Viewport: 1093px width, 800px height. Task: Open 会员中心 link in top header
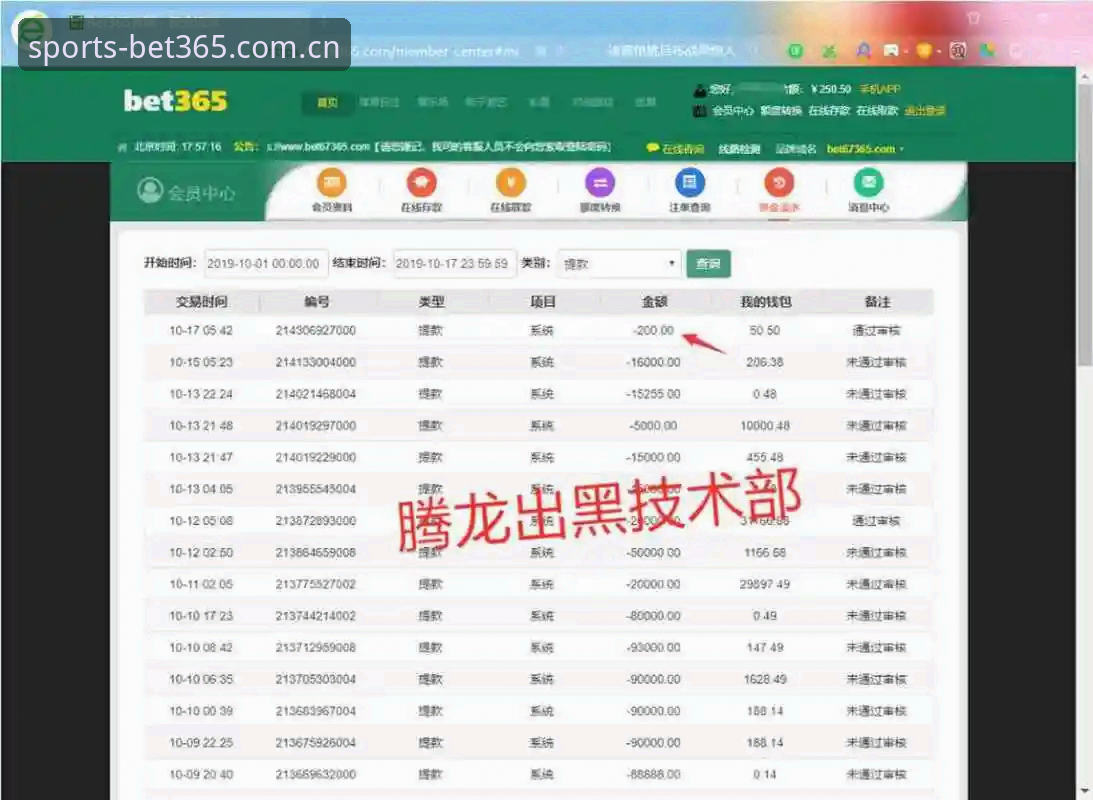point(733,110)
